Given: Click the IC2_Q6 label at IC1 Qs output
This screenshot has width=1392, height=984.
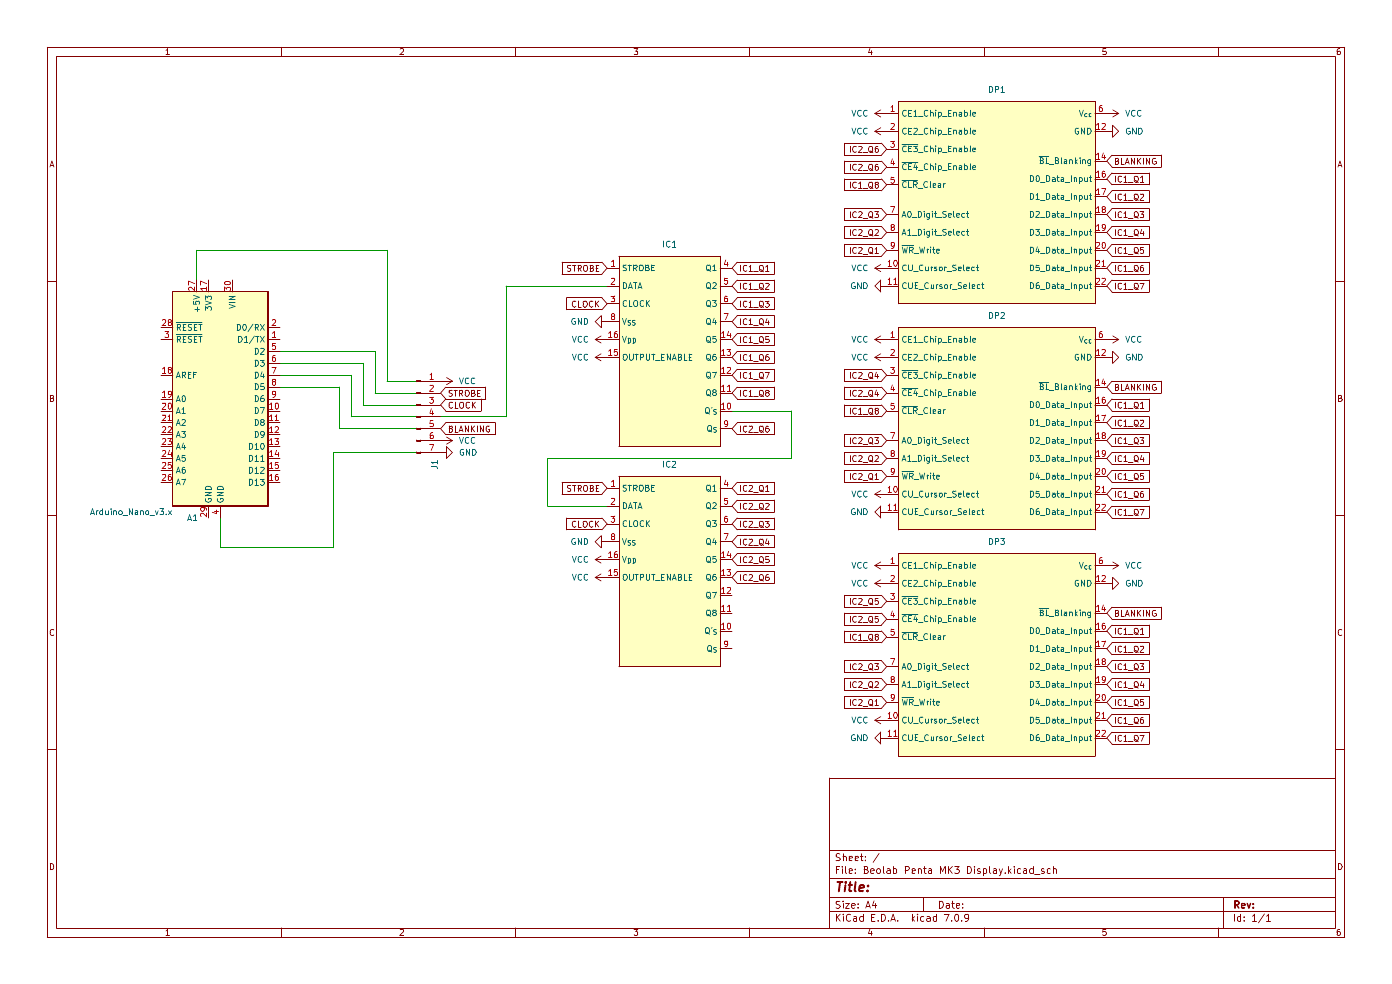Looking at the screenshot, I should tap(755, 429).
